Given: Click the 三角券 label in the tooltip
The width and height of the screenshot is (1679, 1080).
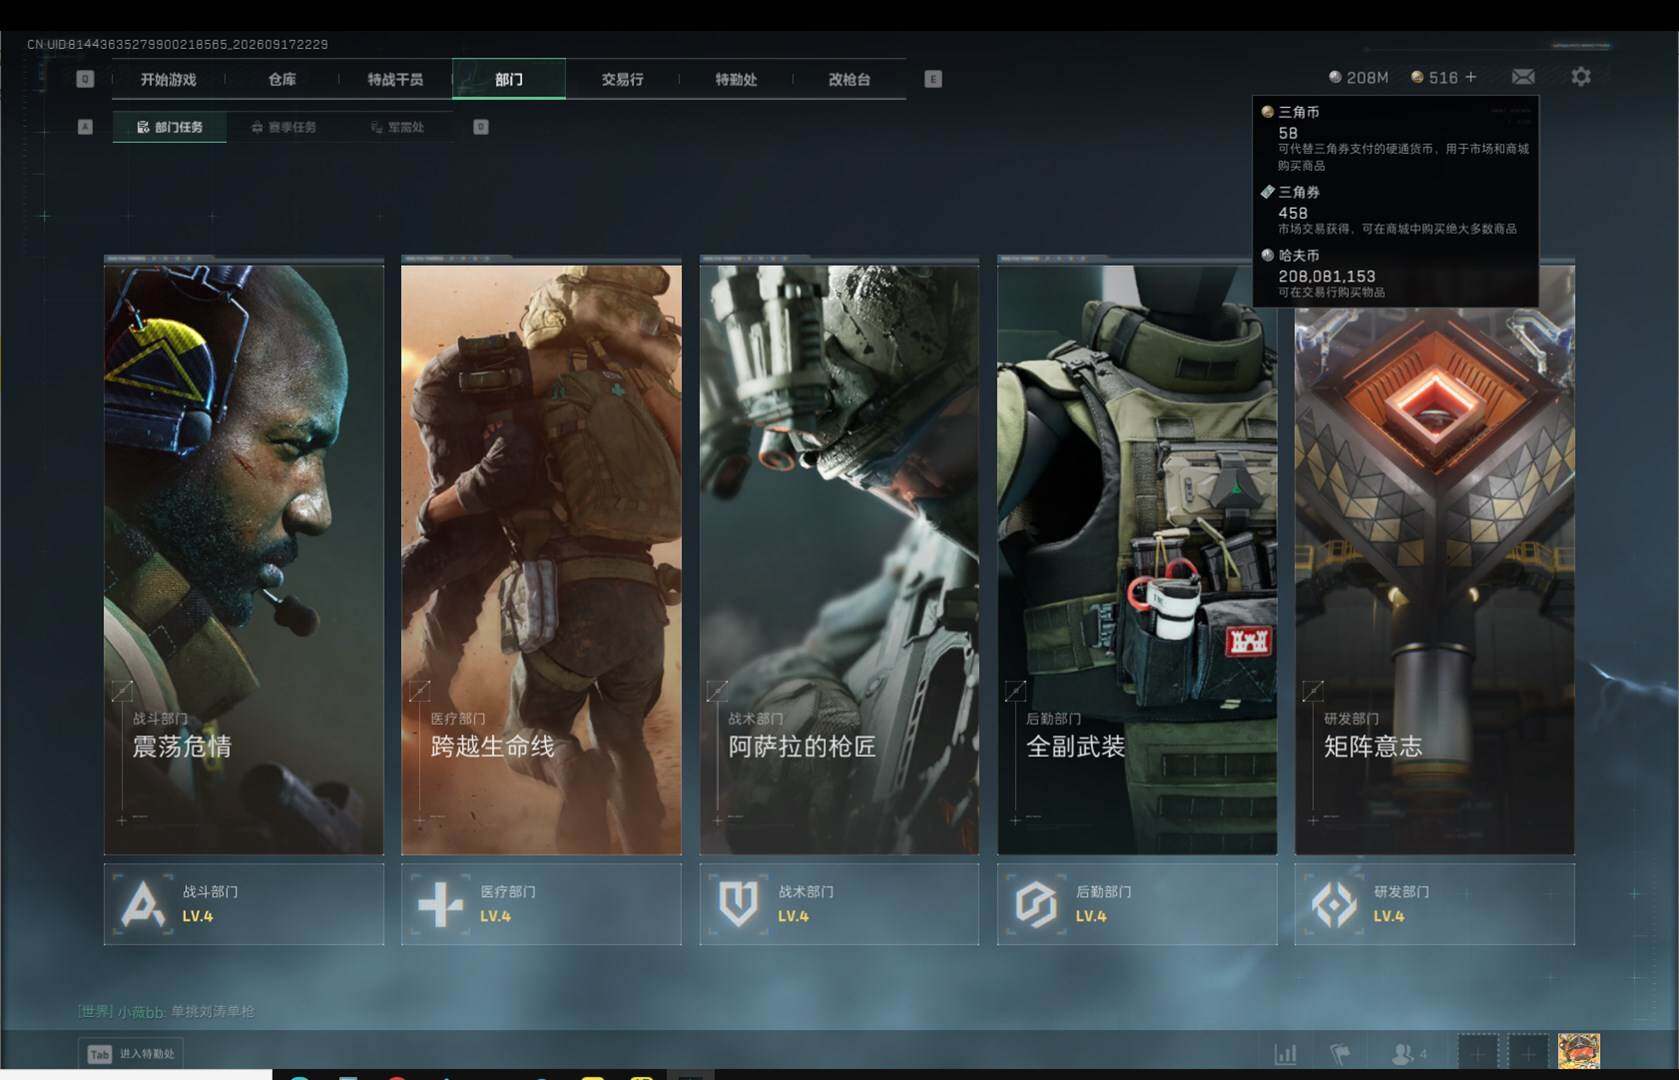Looking at the screenshot, I should [x=1298, y=192].
